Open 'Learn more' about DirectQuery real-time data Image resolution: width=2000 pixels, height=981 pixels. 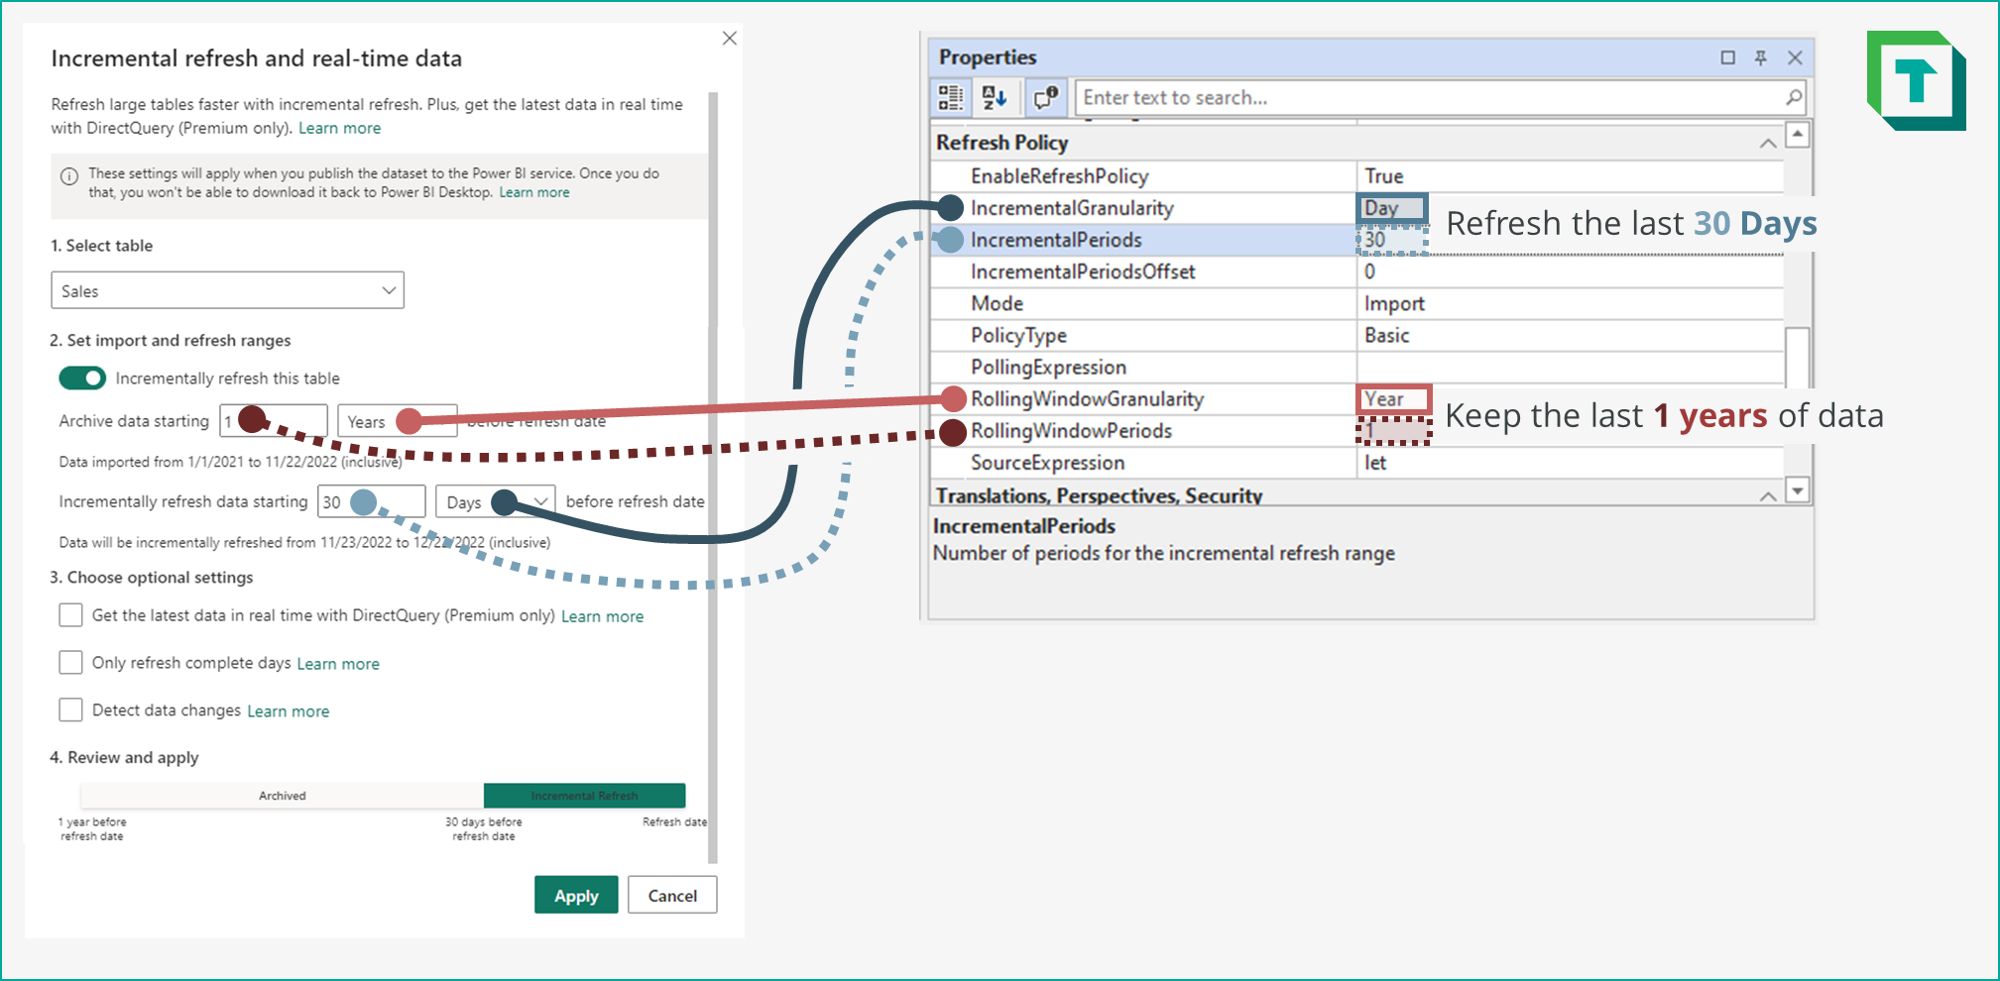(602, 616)
